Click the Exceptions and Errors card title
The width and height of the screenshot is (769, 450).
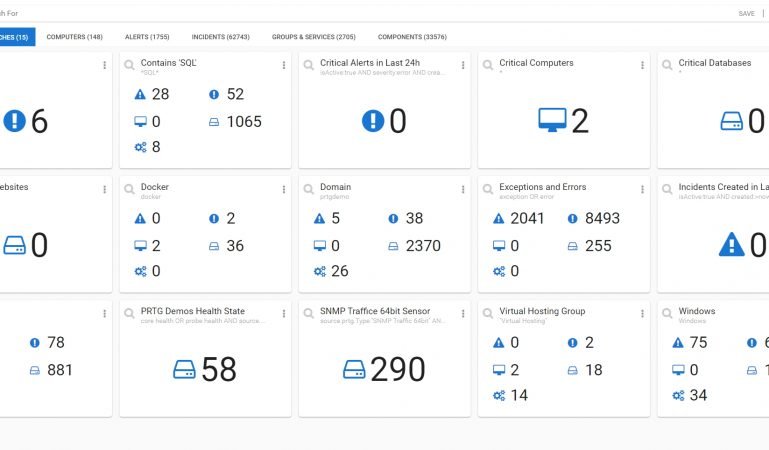click(542, 187)
